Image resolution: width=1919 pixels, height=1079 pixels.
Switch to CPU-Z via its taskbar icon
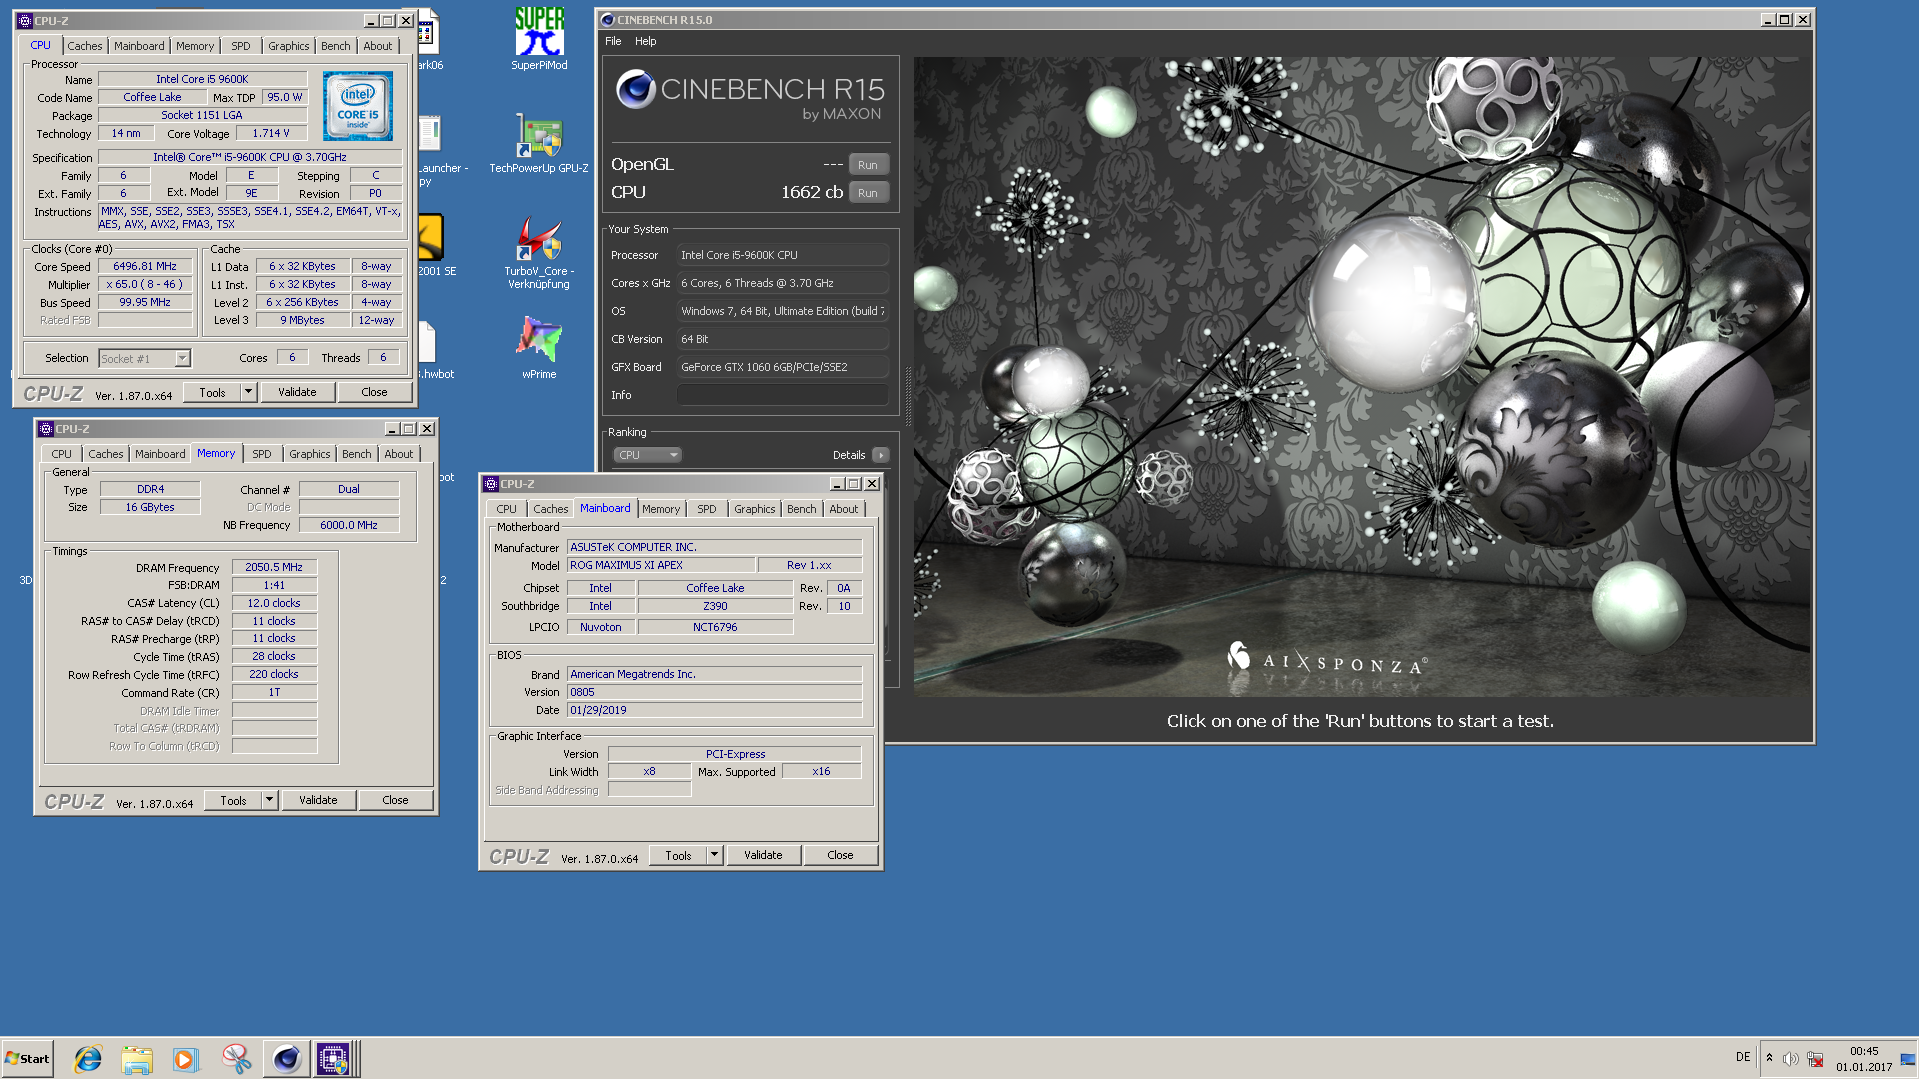click(333, 1059)
